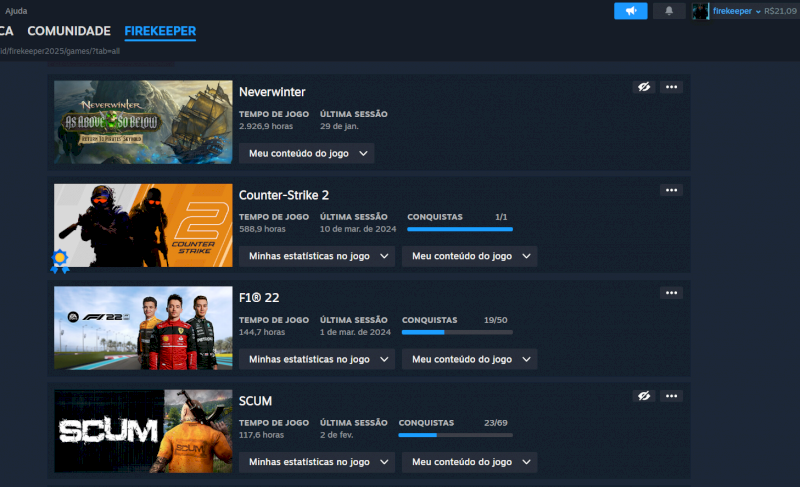Click the blue ribbon badge on Counter-Strike 2
Image resolution: width=800 pixels, height=487 pixels.
[x=60, y=262]
